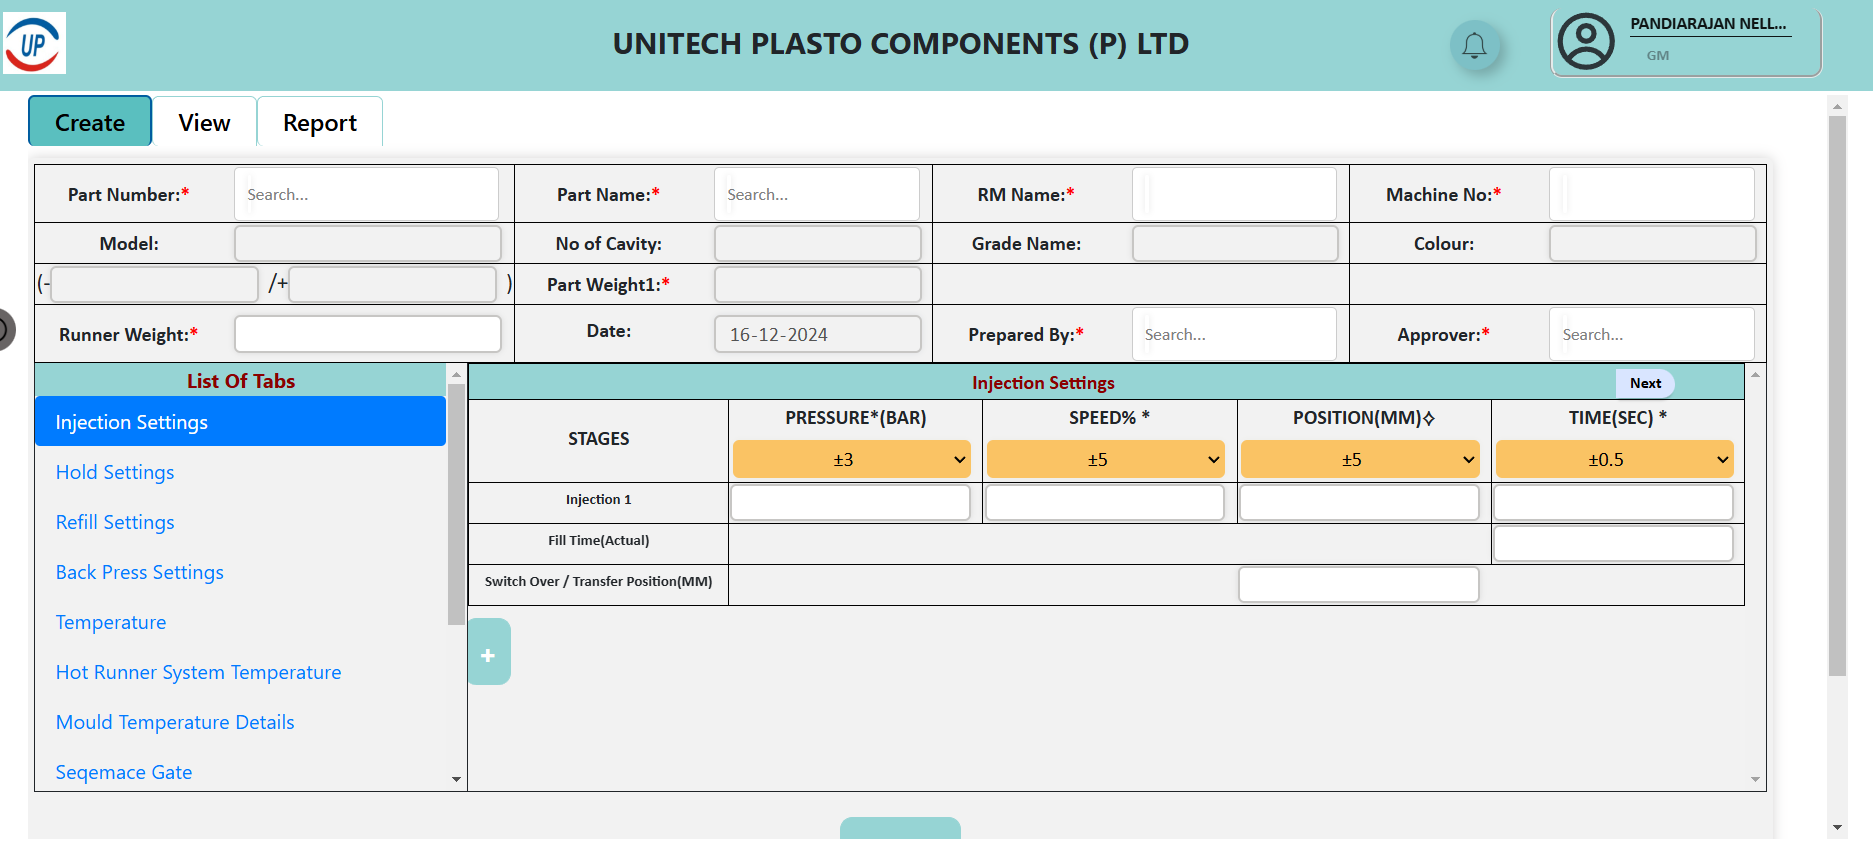Click the No of Cavity field

[818, 244]
